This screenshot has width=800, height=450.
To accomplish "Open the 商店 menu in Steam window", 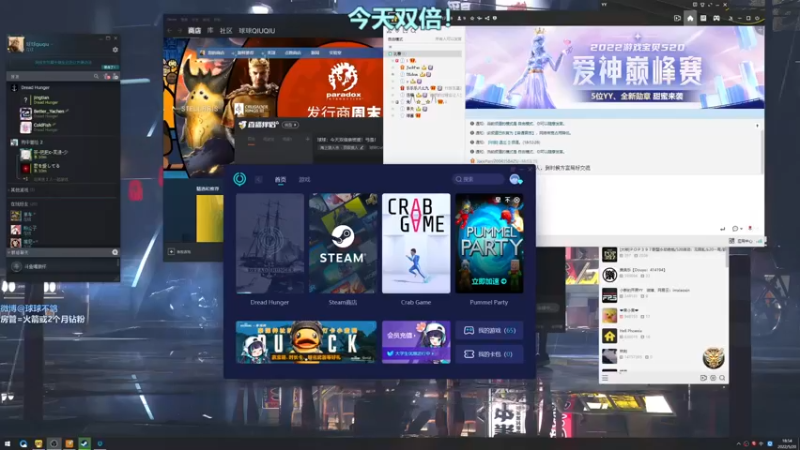I will (194, 31).
